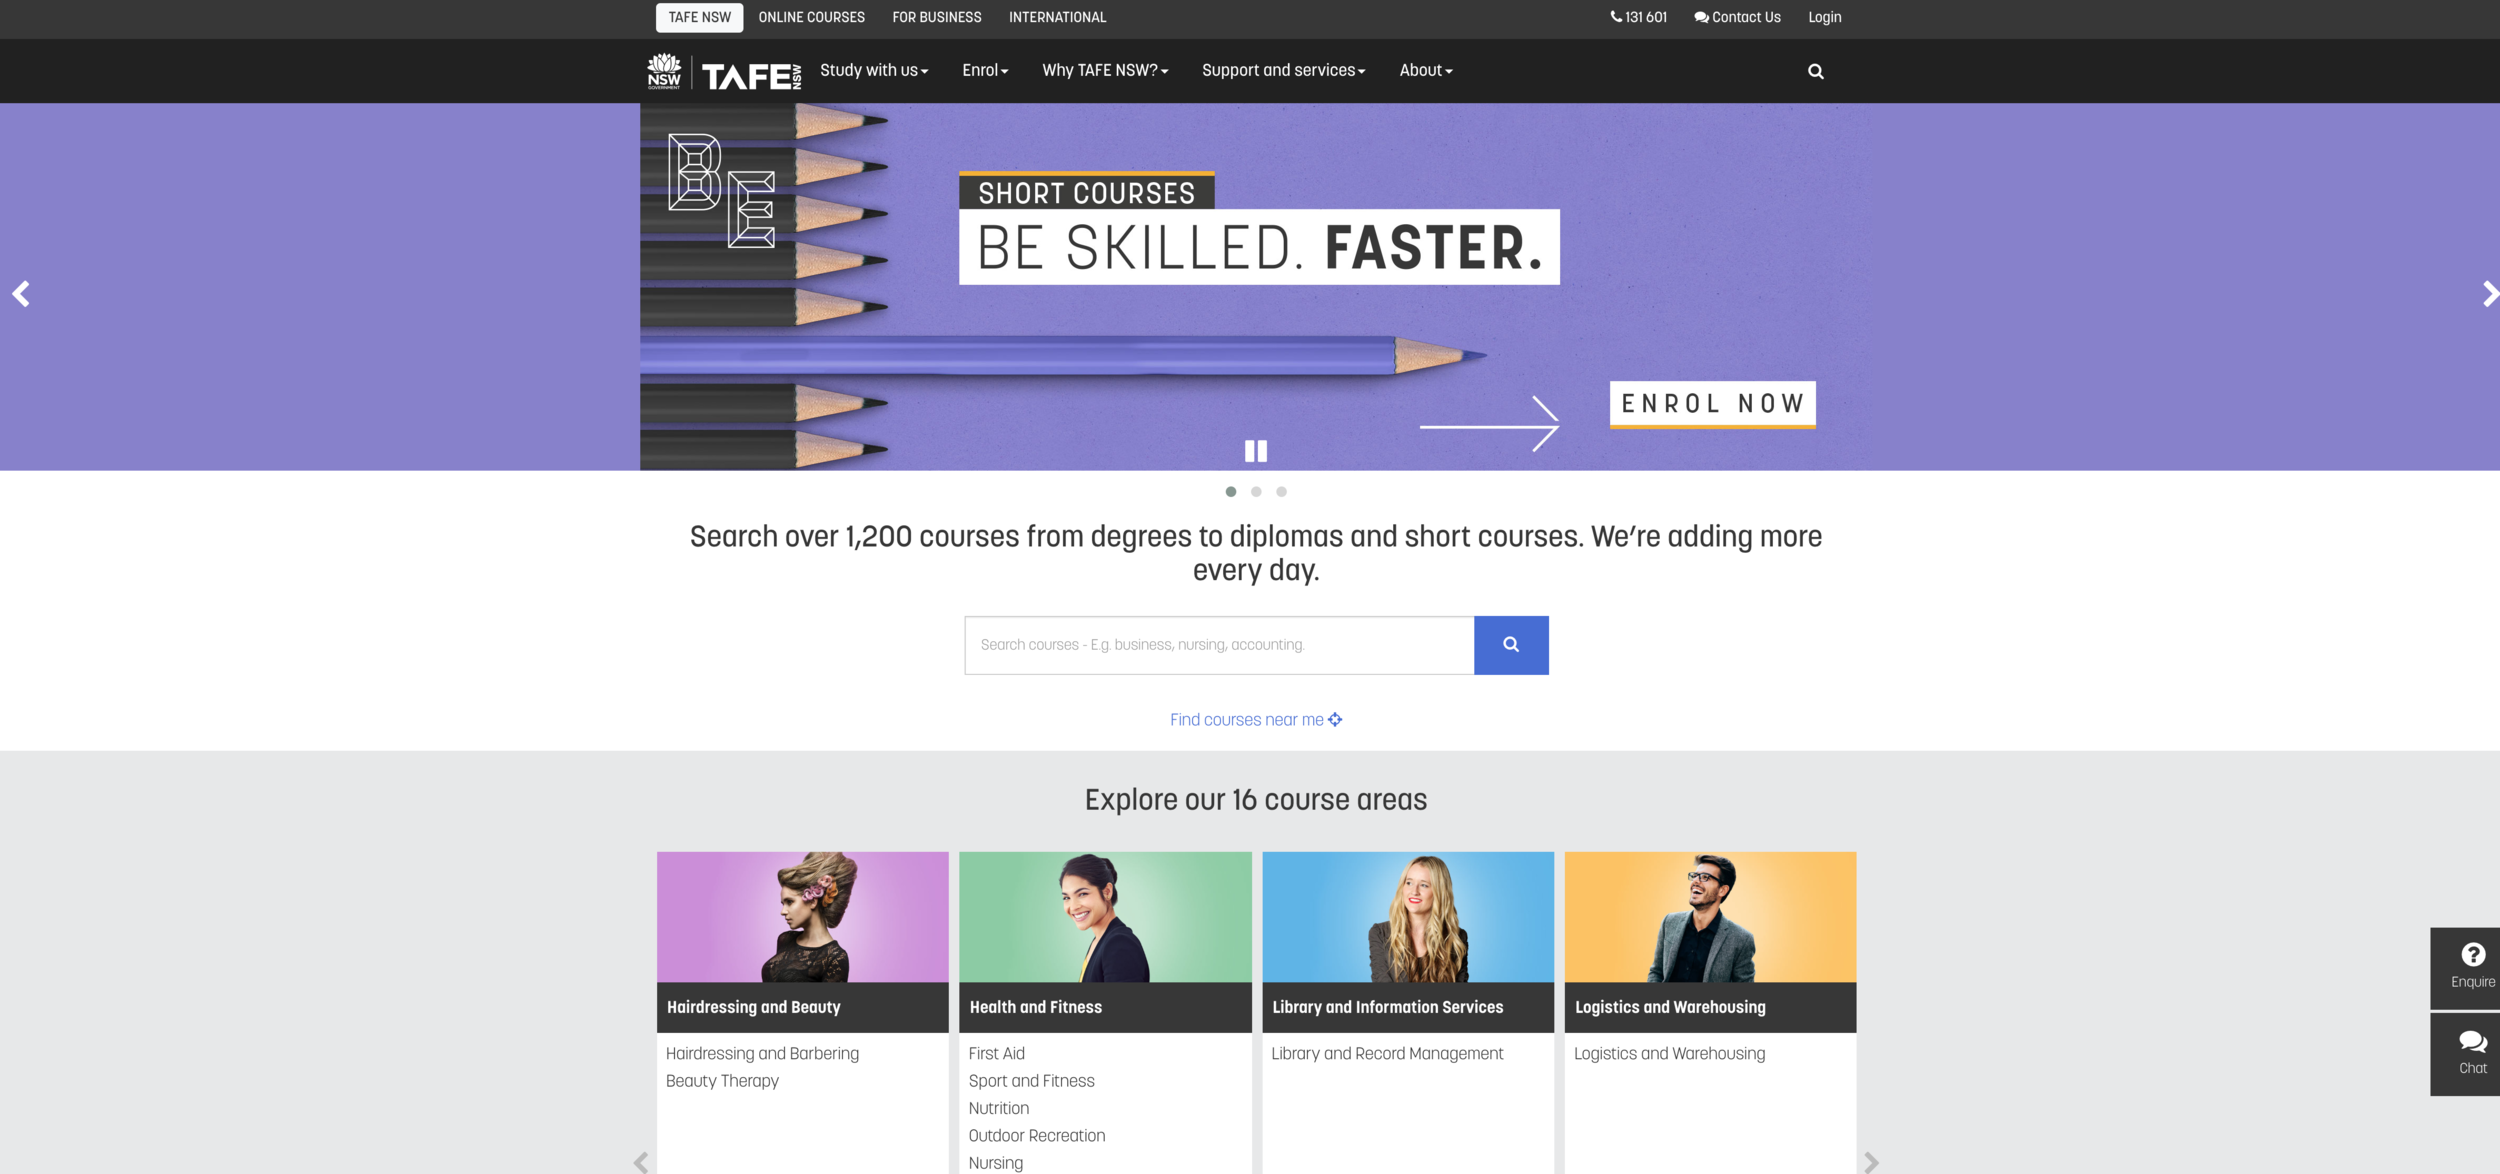
Task: Focus the Search courses input field
Action: [x=1218, y=645]
